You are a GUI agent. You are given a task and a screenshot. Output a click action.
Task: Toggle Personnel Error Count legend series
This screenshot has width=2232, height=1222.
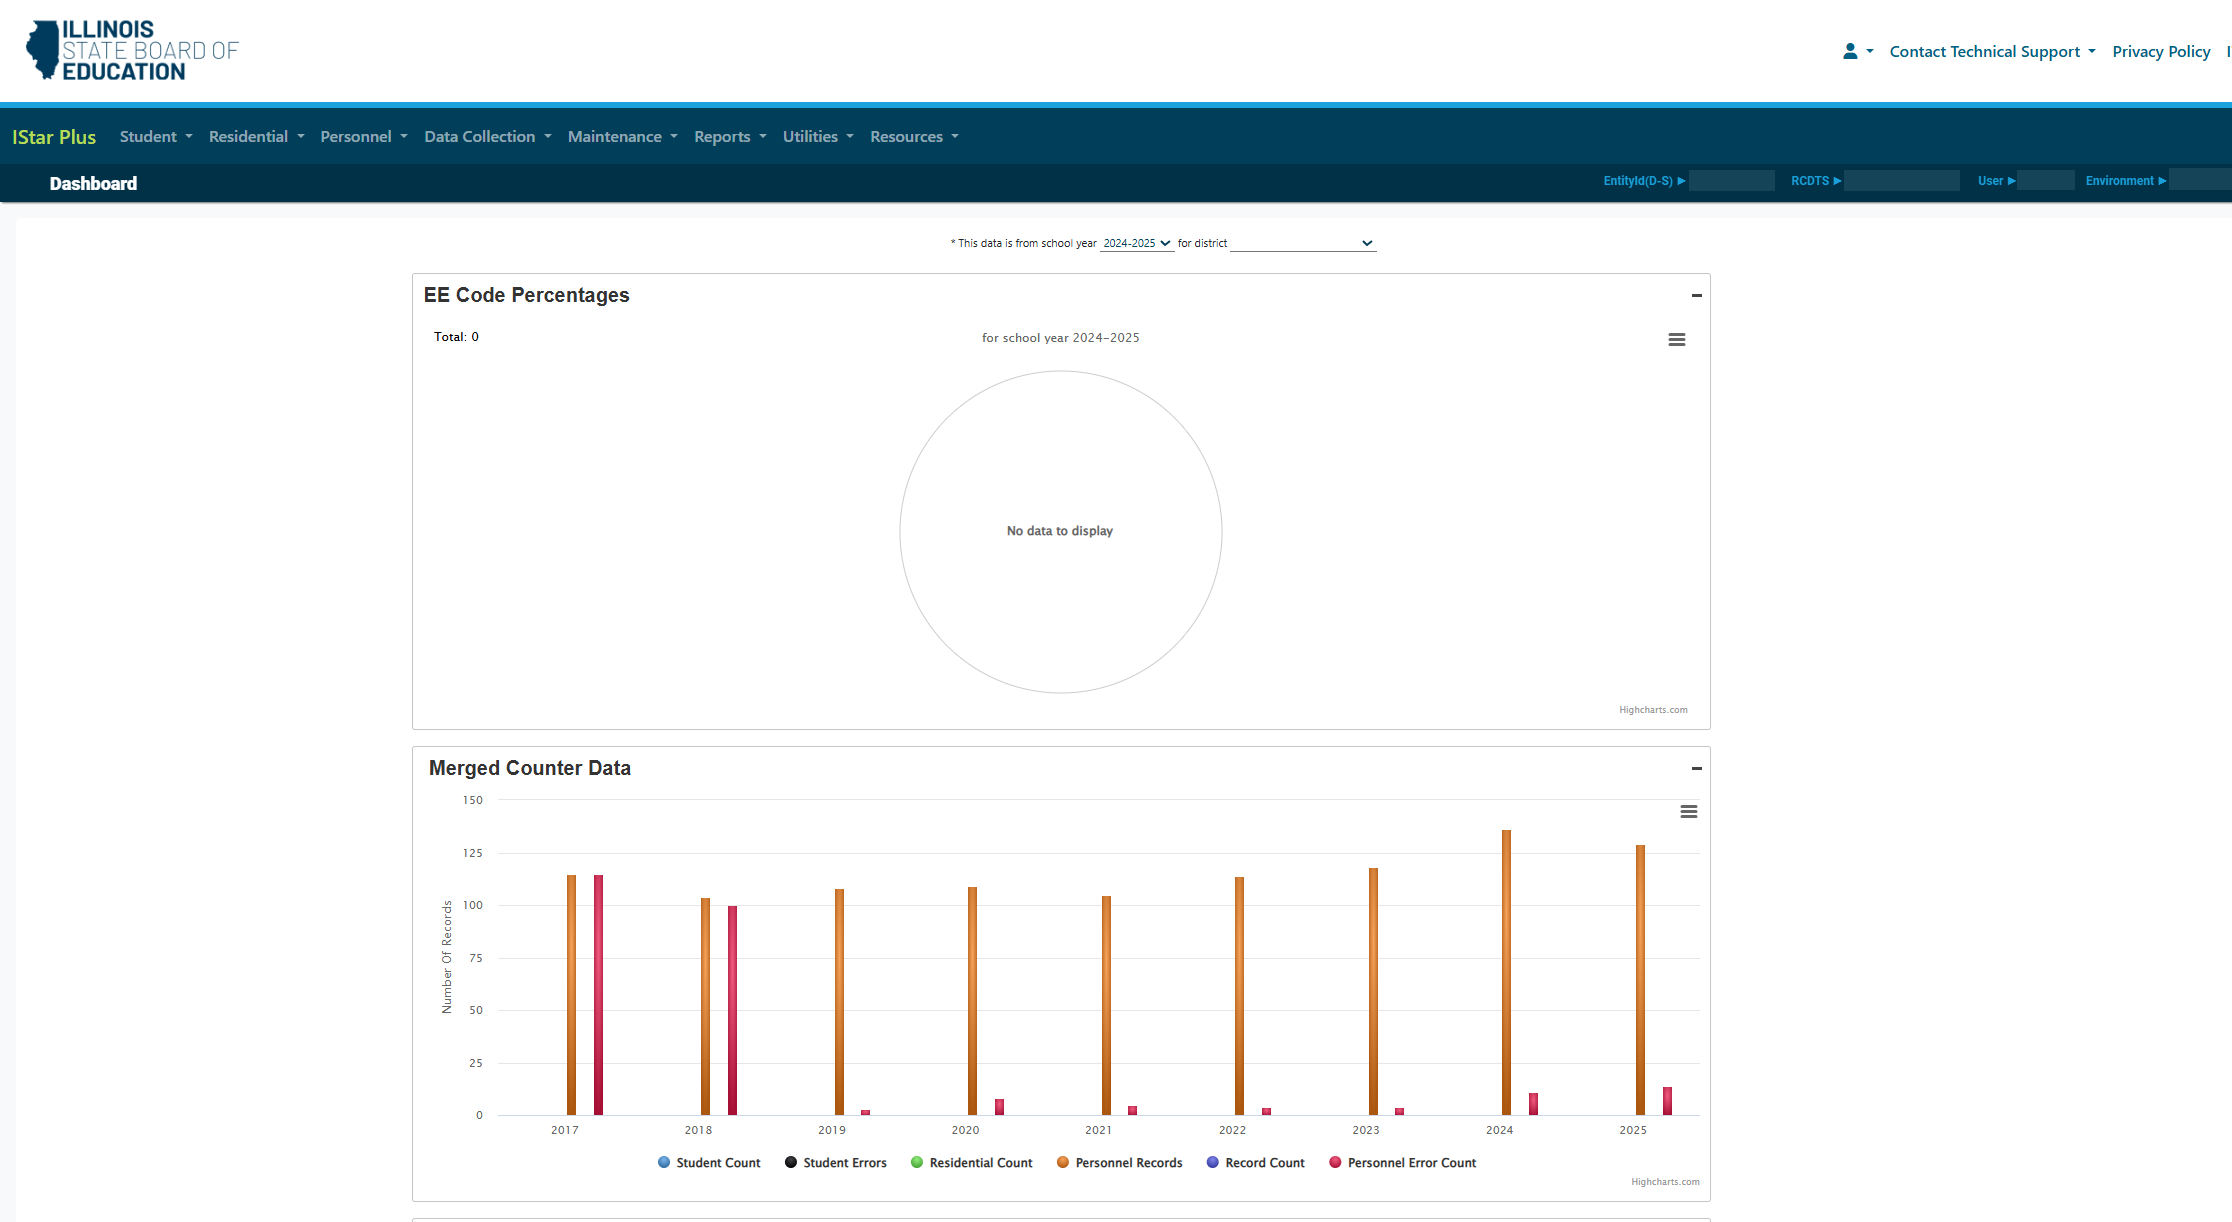[x=1402, y=1163]
